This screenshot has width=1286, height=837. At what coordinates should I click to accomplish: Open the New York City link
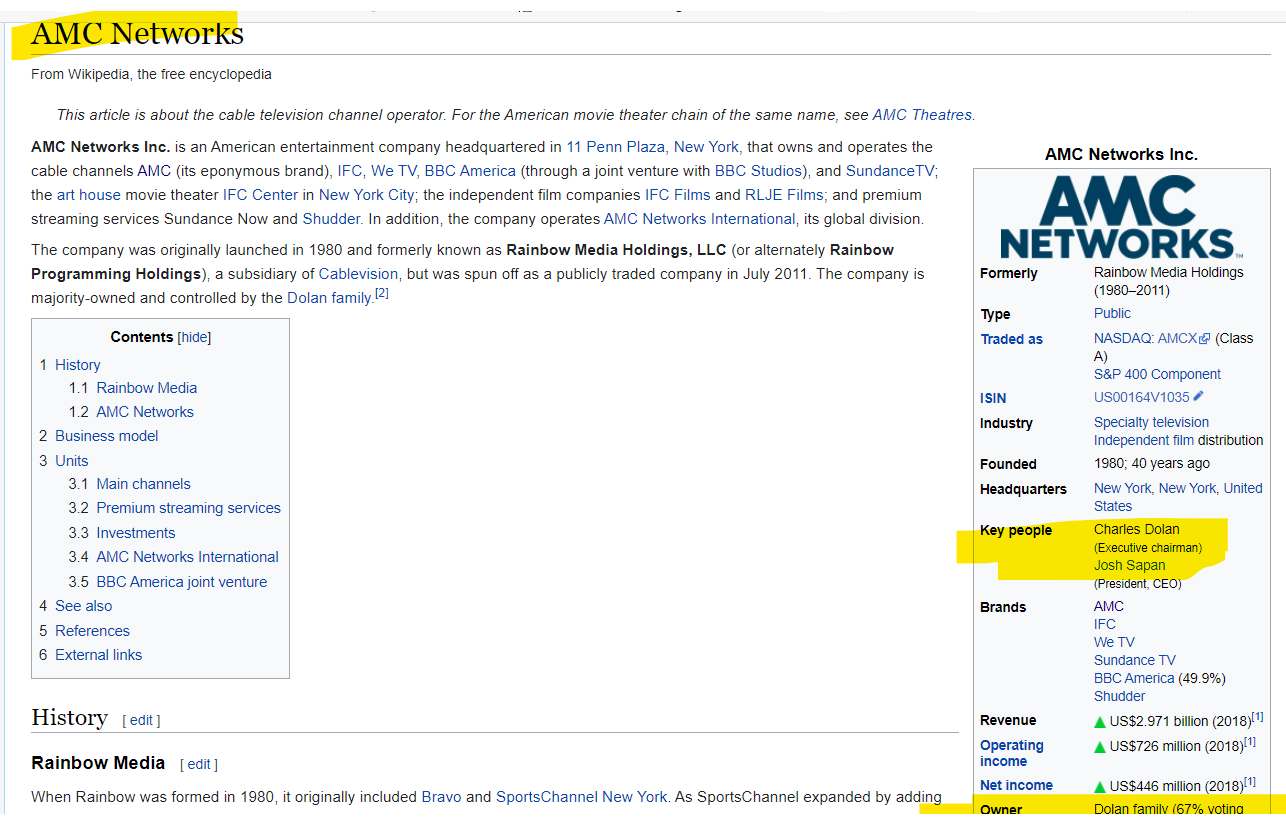pos(367,195)
